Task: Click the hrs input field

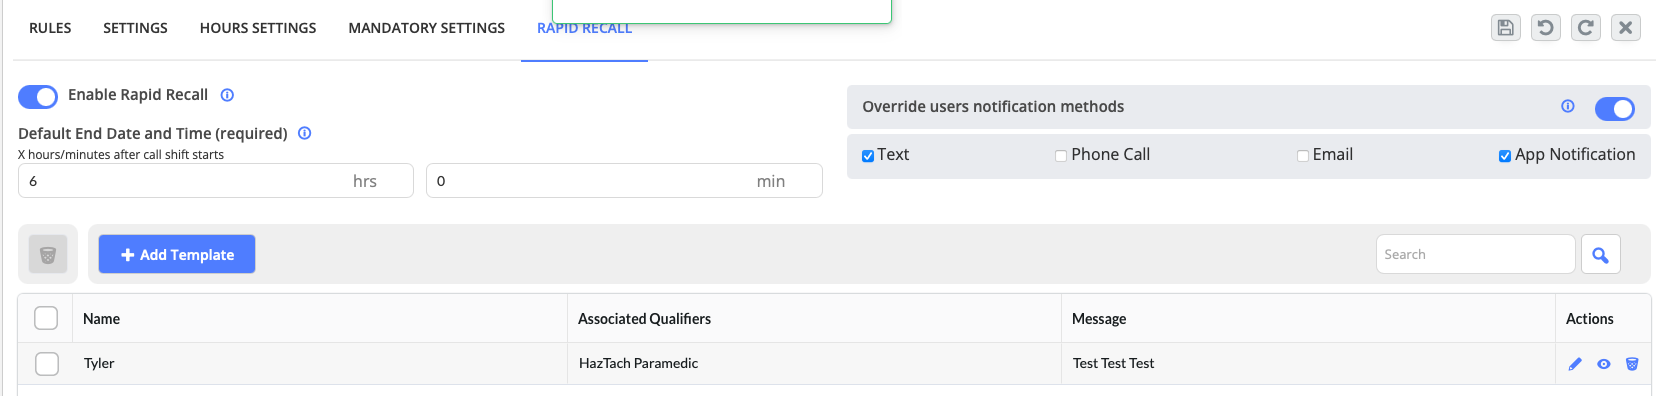Action: click(216, 181)
